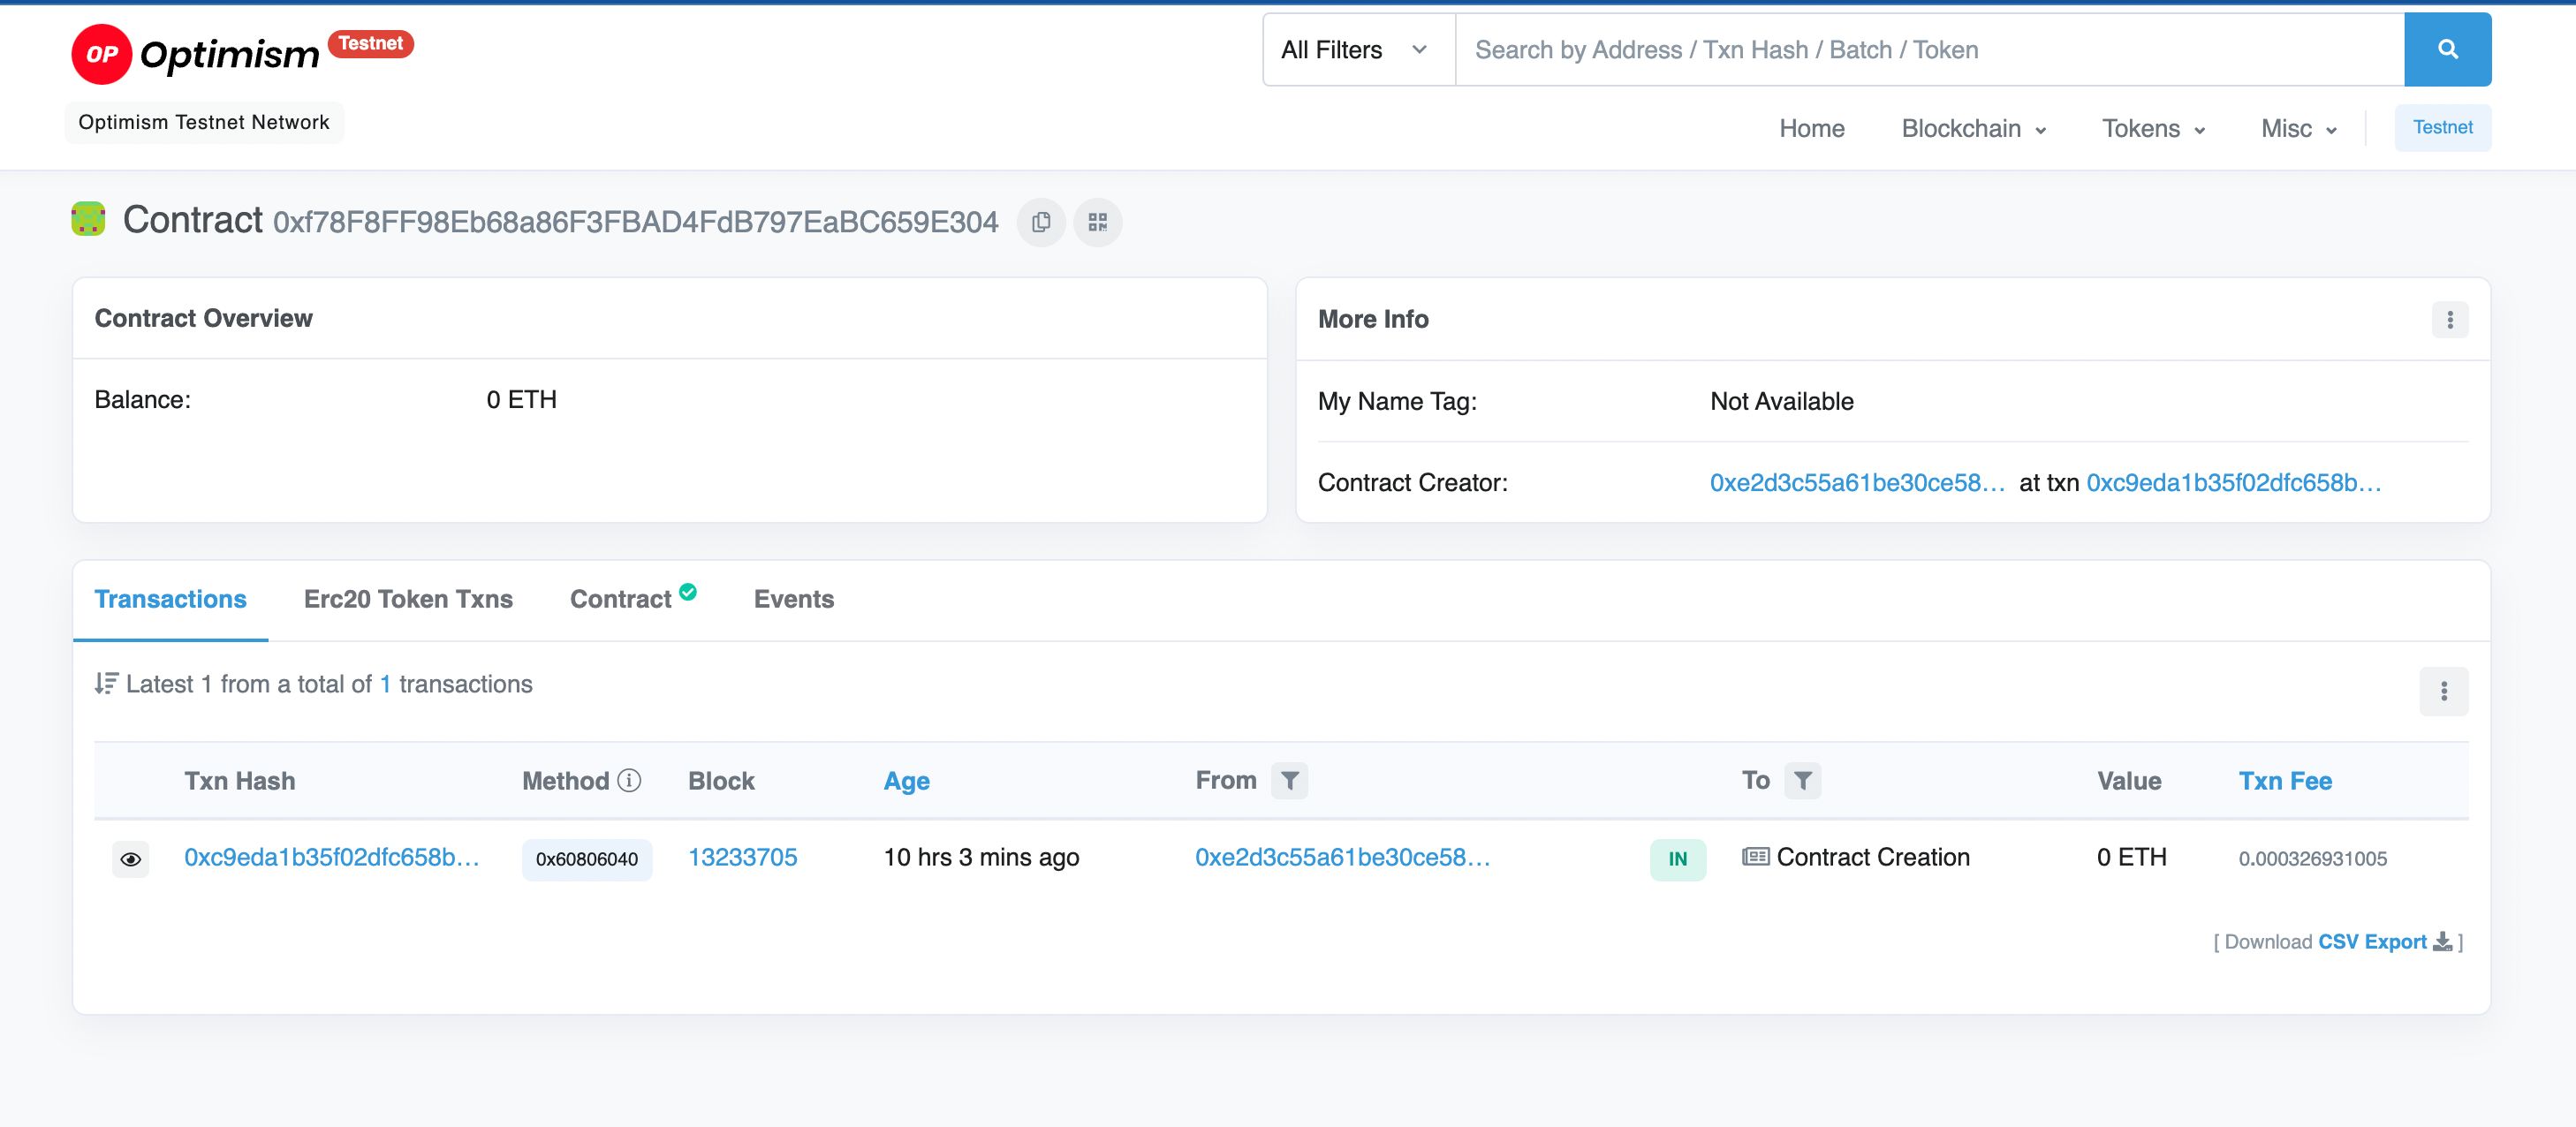This screenshot has width=2576, height=1127.
Task: Click the sort icon beside Latest 1
Action: click(106, 684)
